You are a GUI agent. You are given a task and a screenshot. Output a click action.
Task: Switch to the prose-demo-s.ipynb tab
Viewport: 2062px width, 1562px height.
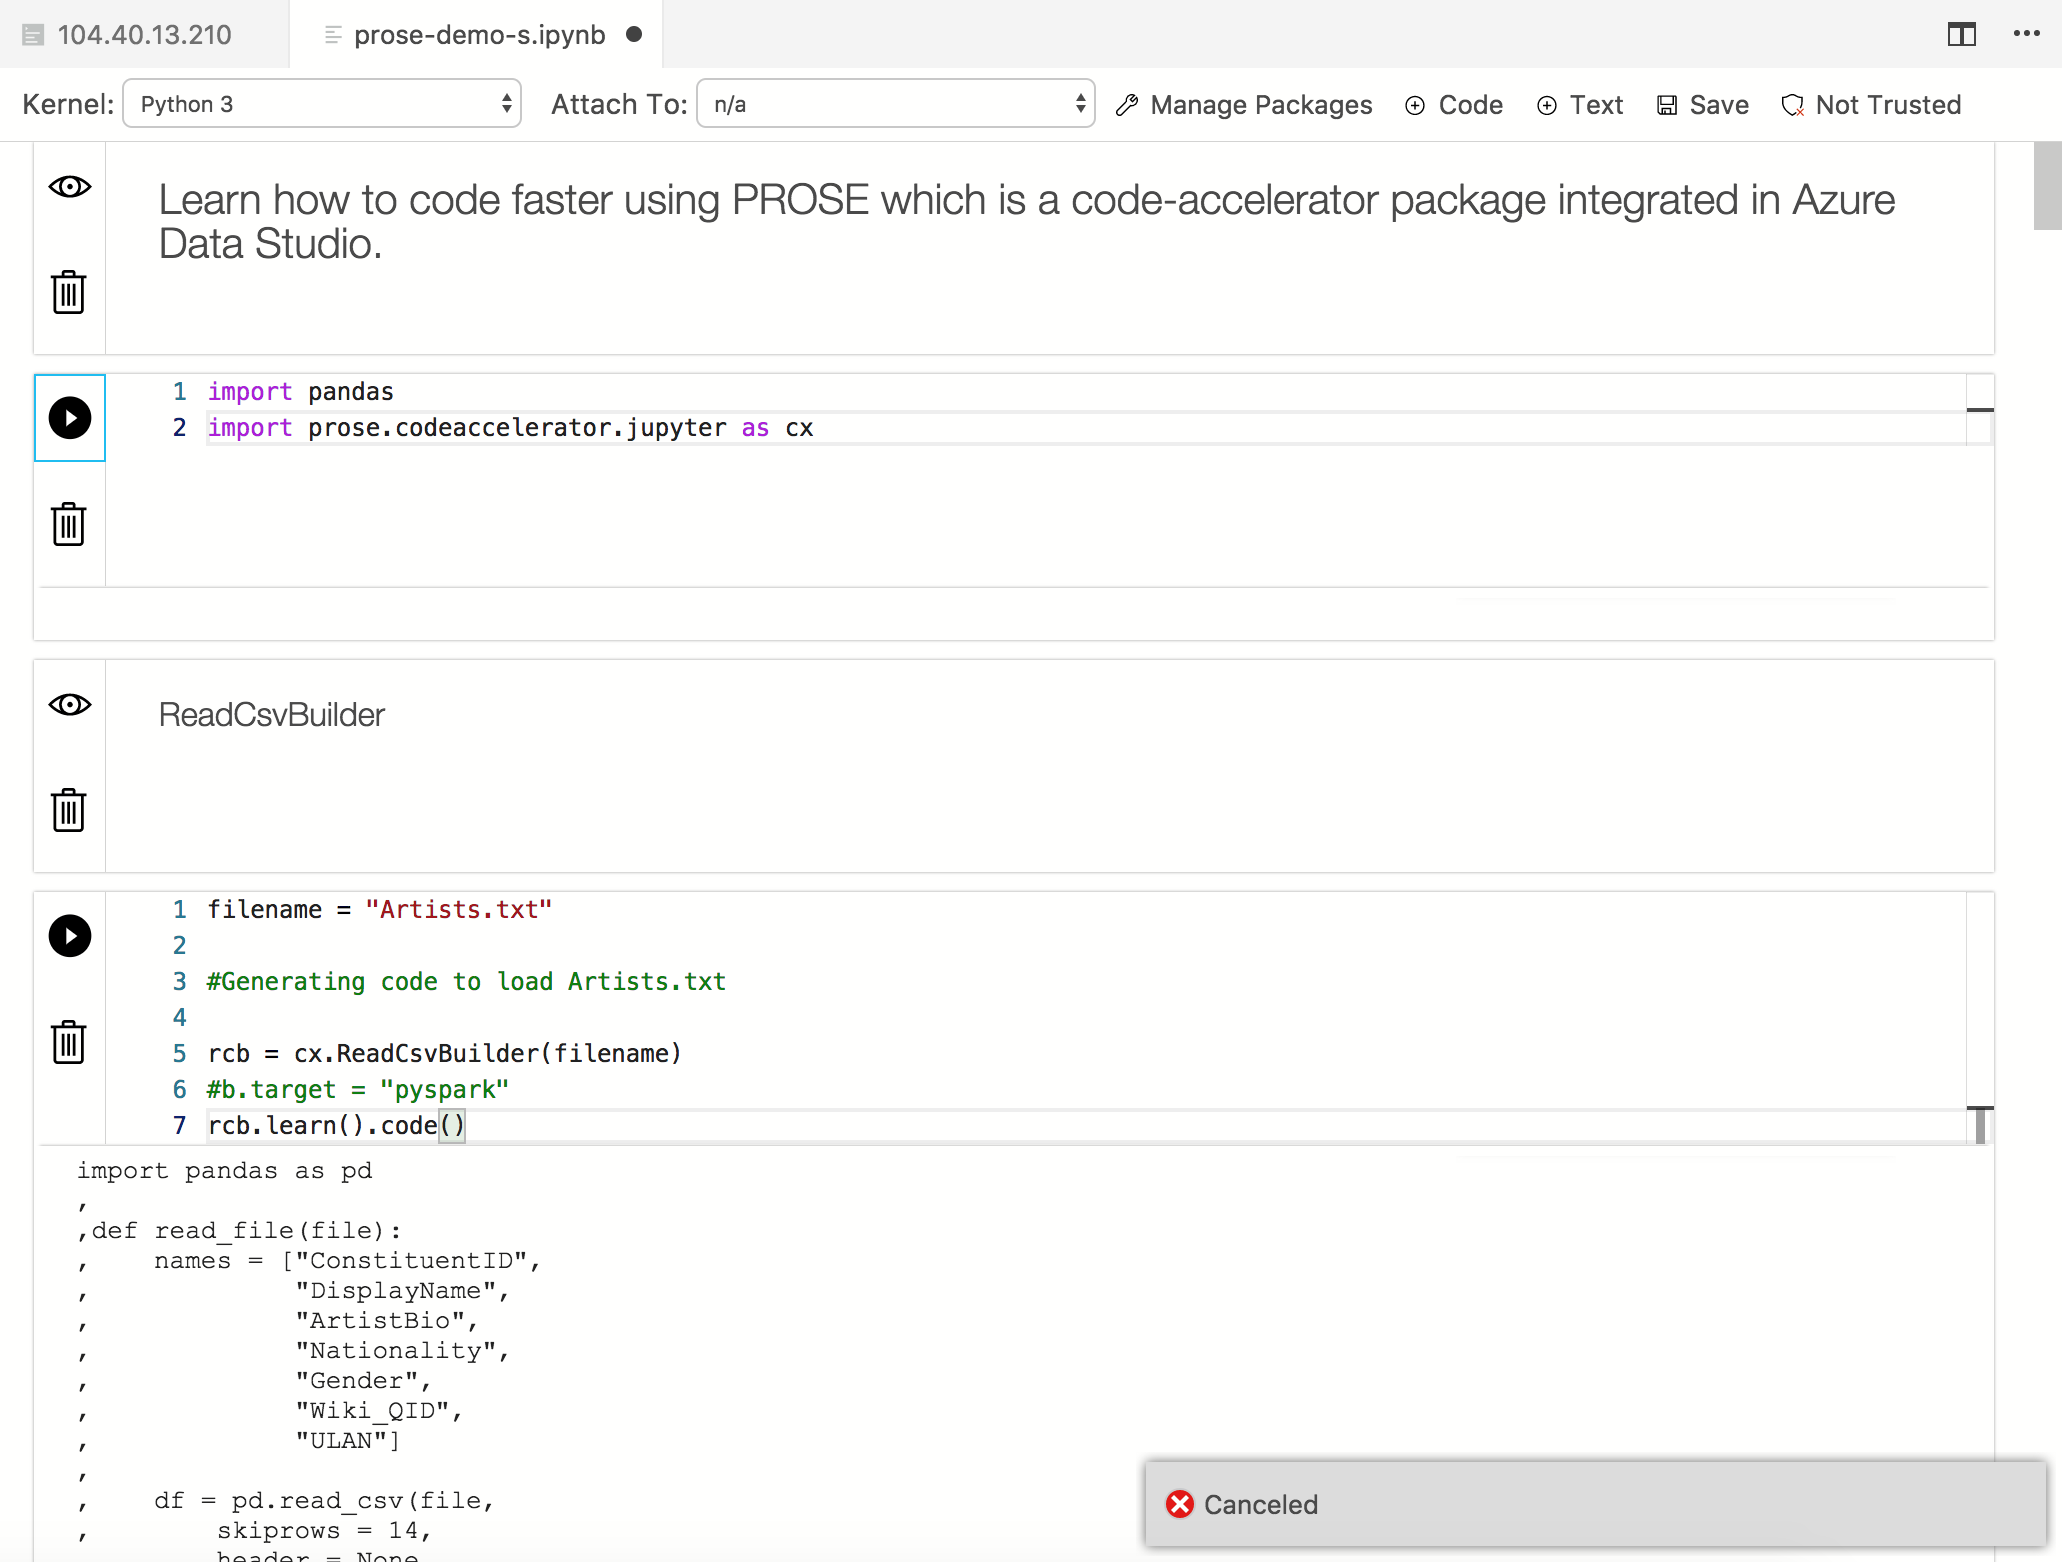tap(480, 33)
